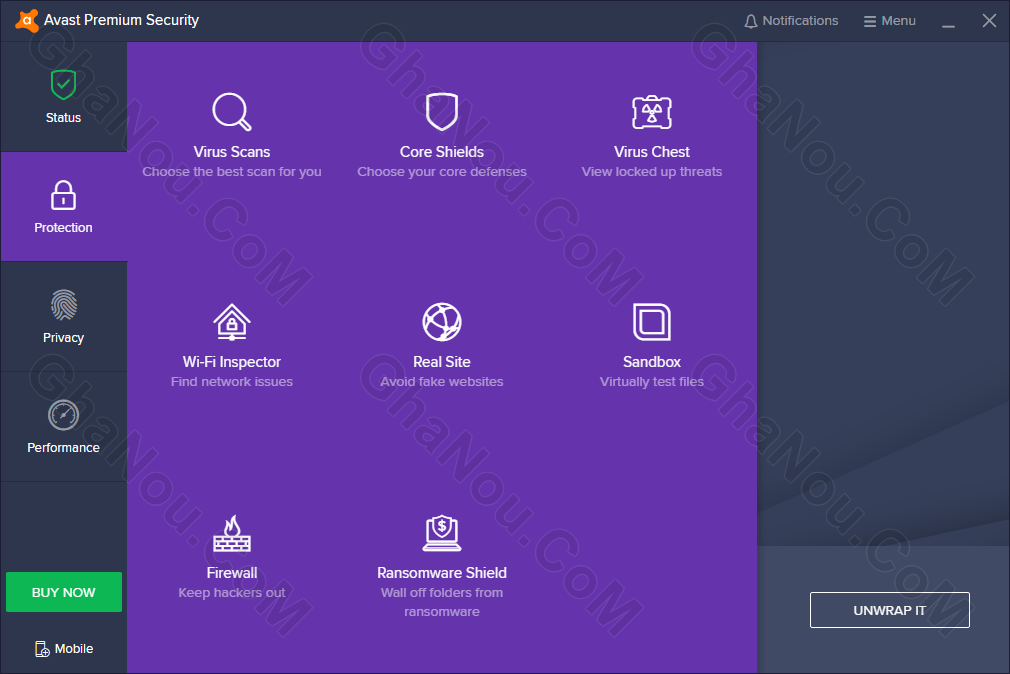Image resolution: width=1010 pixels, height=674 pixels.
Task: Click 'Choose the best scan for you' text
Action: point(232,172)
